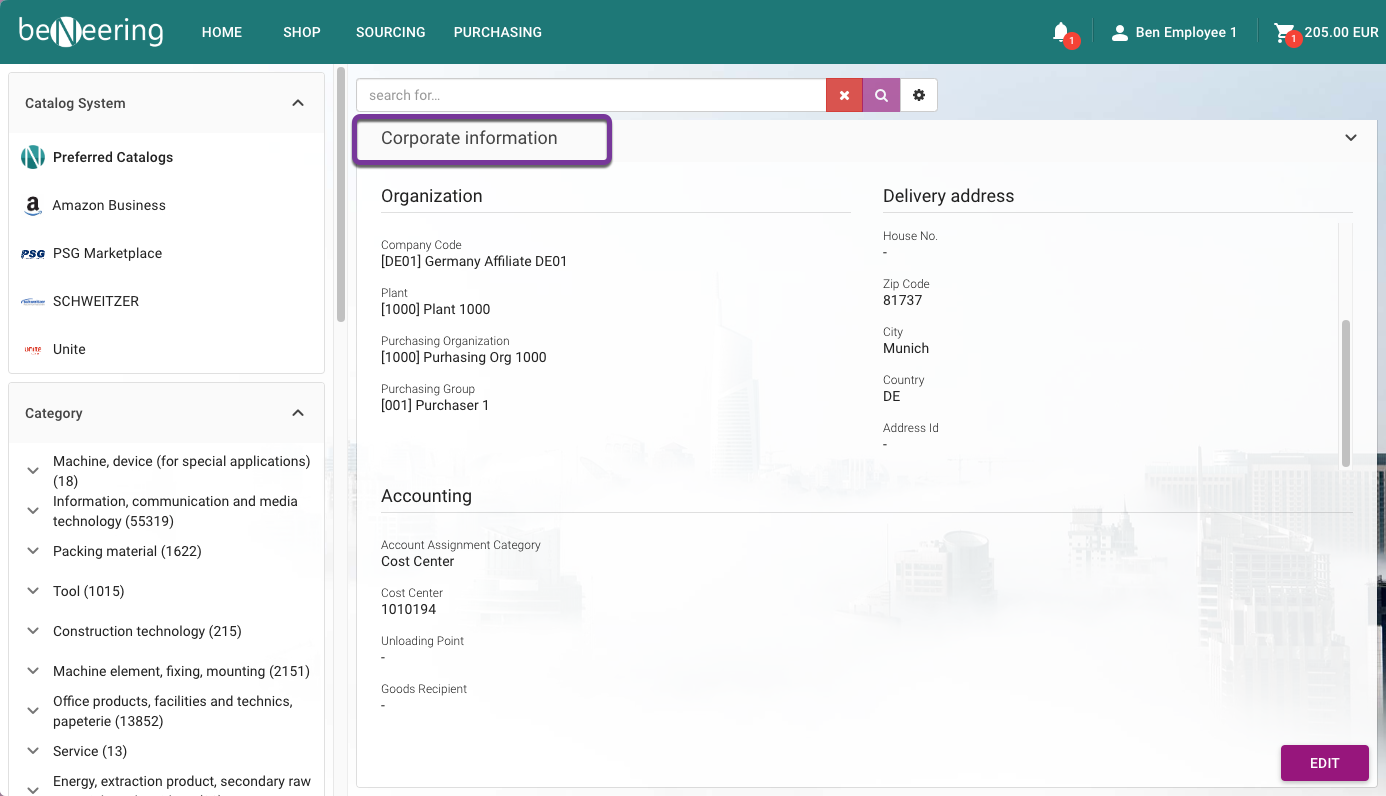Open the notifications bell icon

coord(1061,32)
